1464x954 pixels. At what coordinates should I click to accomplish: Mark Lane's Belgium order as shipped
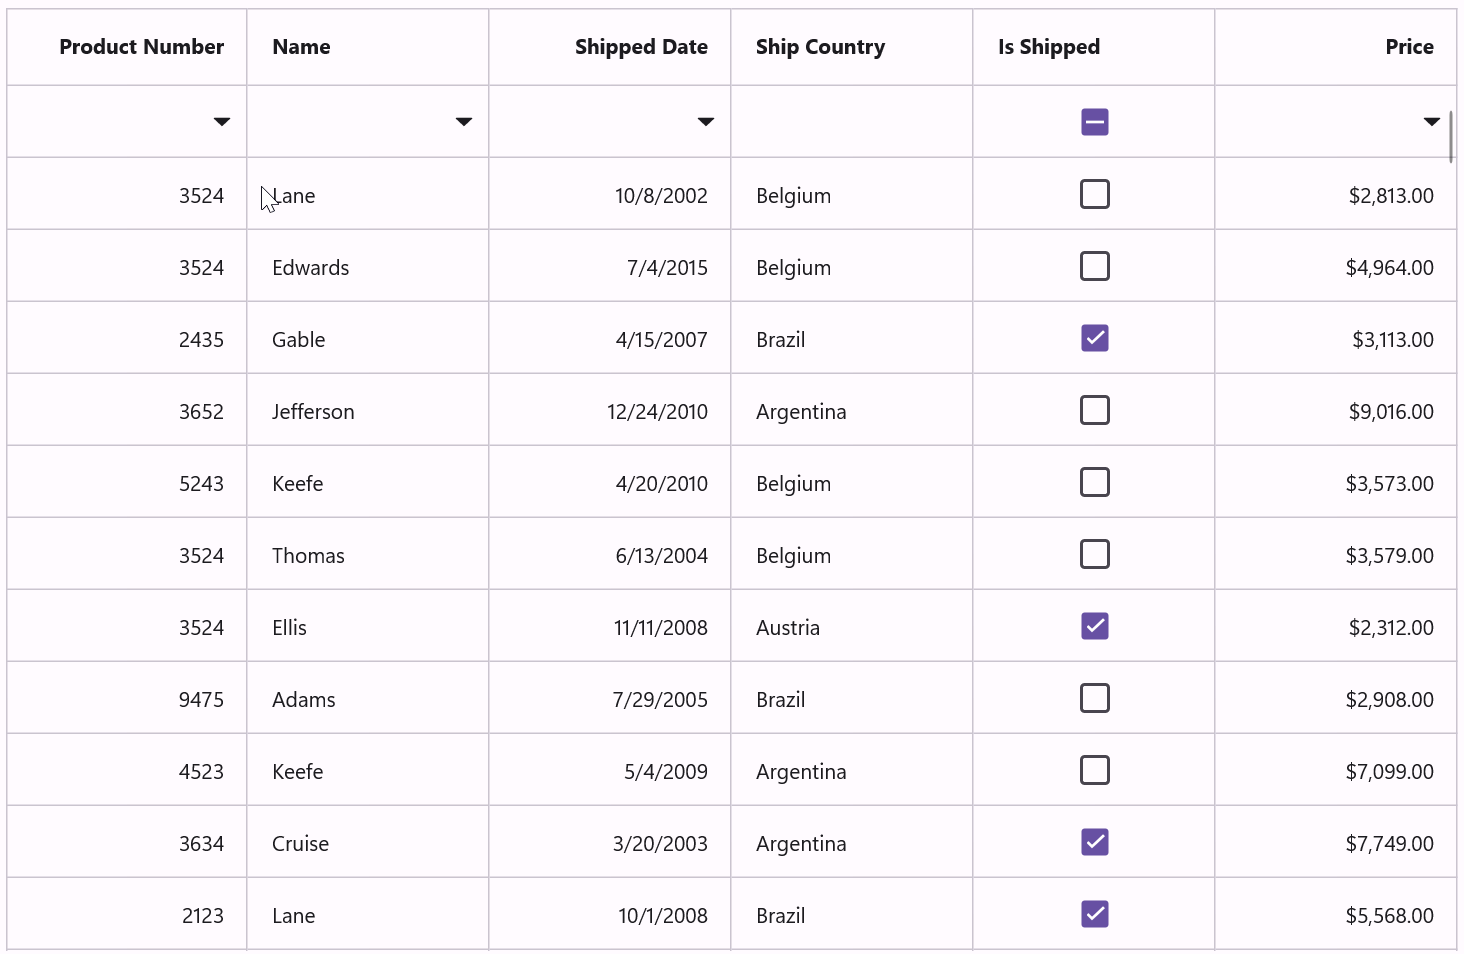tap(1094, 194)
